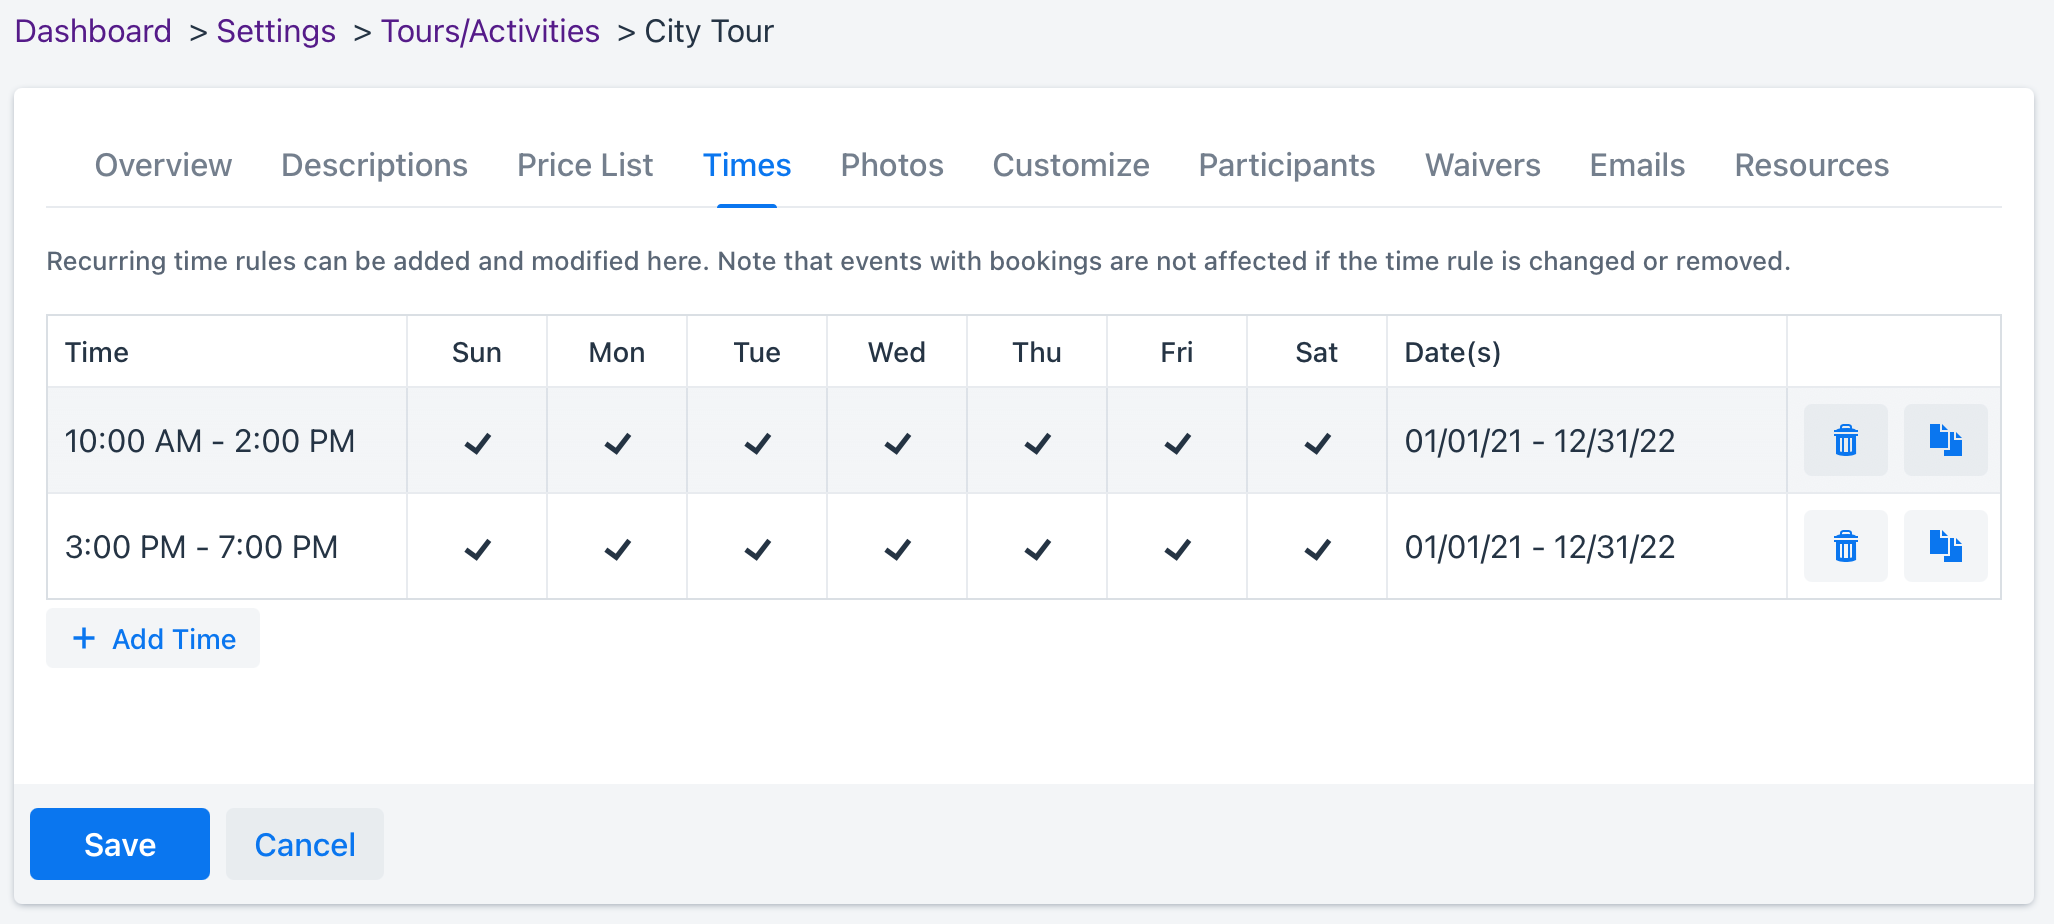Navigate to Dashboard breadcrumb link
Image resolution: width=2054 pixels, height=924 pixels.
(x=93, y=31)
